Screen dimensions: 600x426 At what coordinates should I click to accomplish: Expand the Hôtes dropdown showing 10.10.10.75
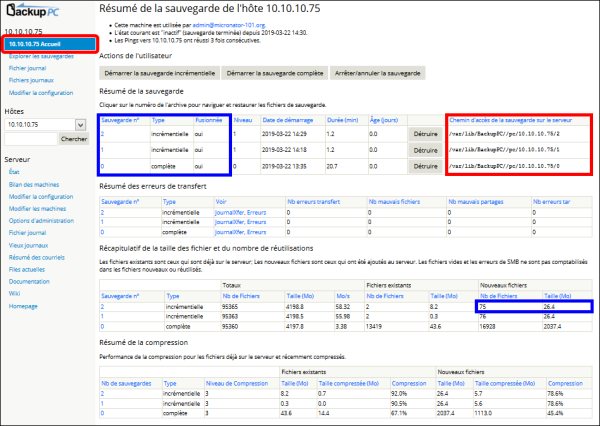[x=45, y=124]
